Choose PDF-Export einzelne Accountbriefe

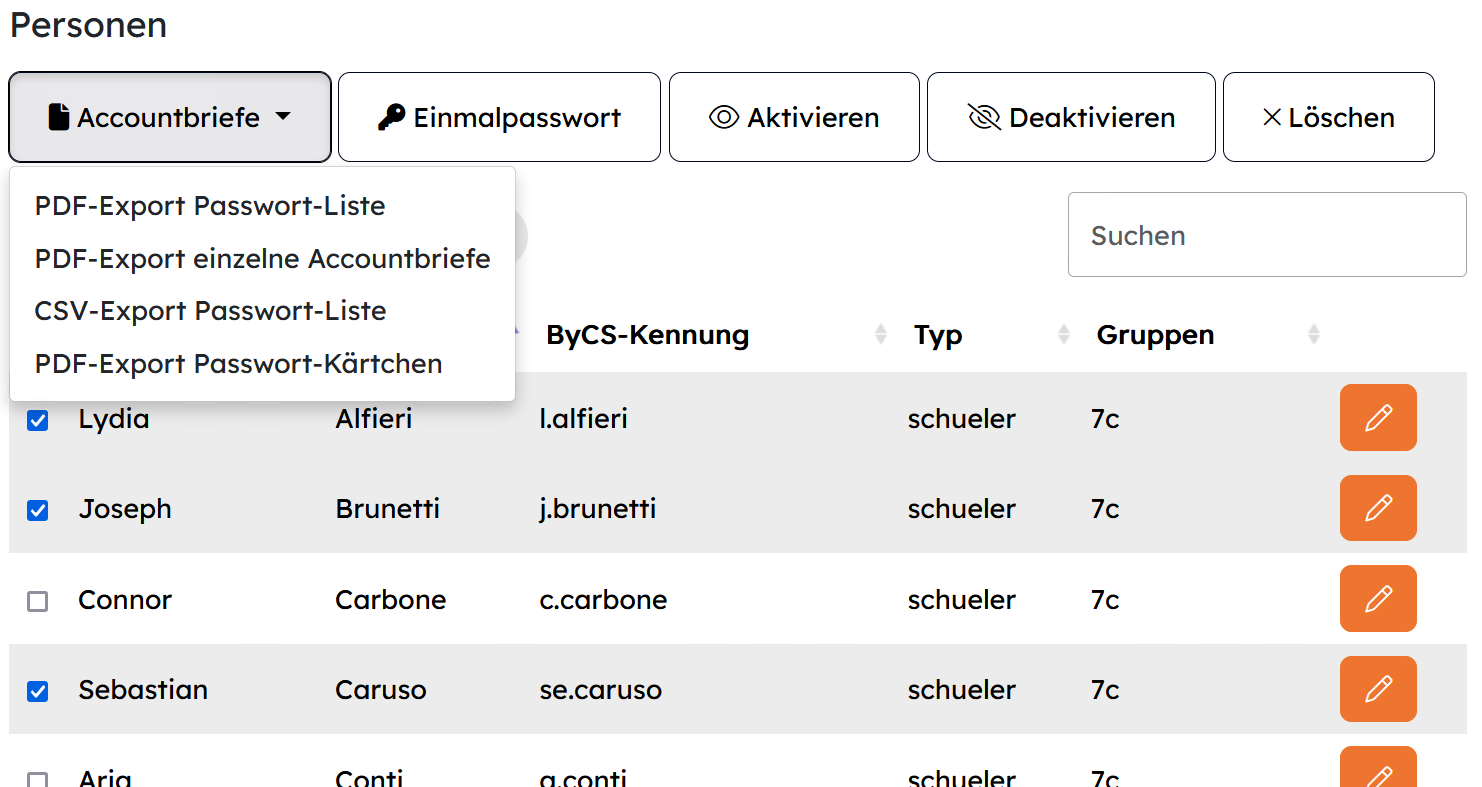[262, 259]
